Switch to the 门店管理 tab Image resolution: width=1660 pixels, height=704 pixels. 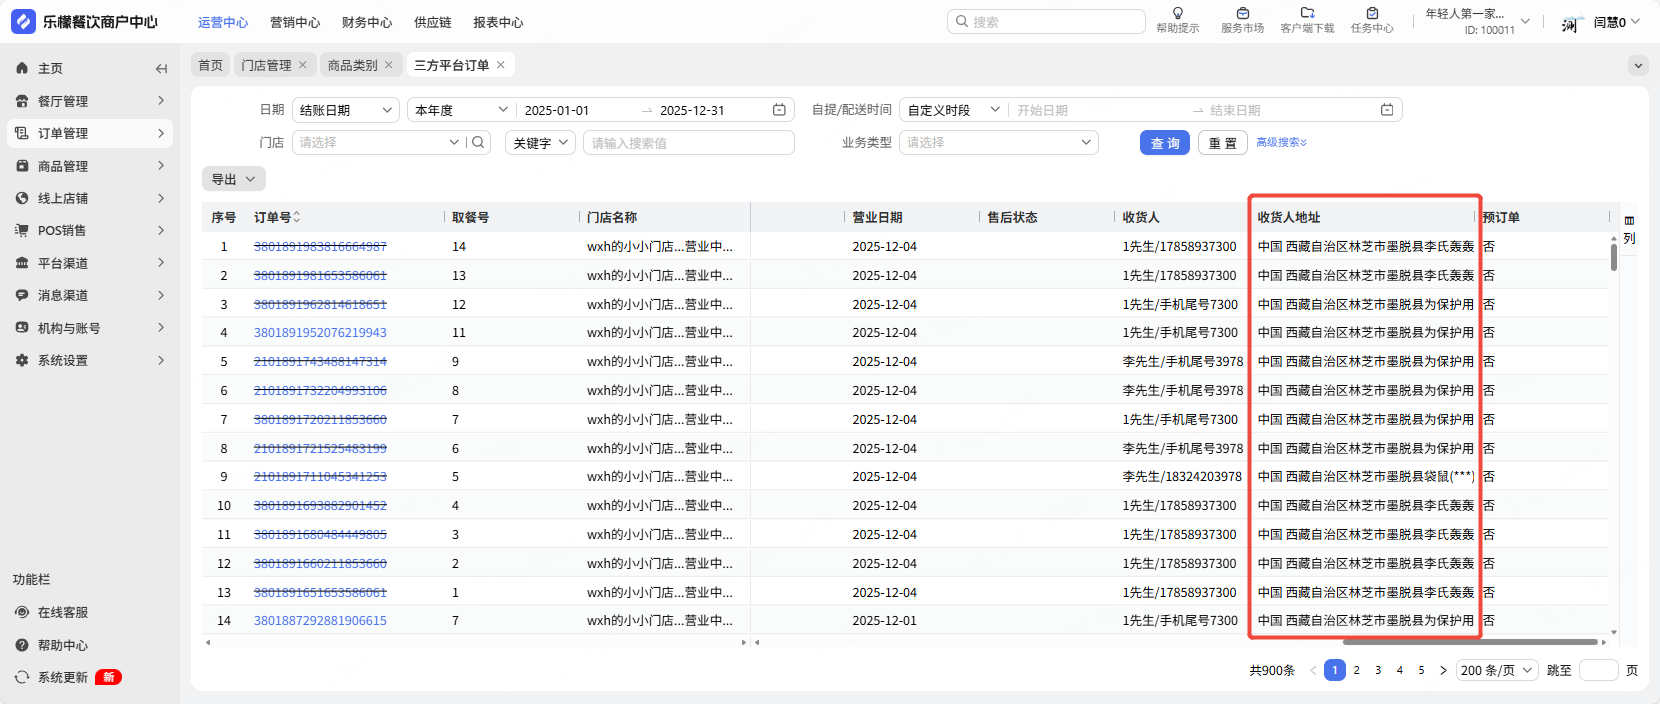pyautogui.click(x=266, y=65)
